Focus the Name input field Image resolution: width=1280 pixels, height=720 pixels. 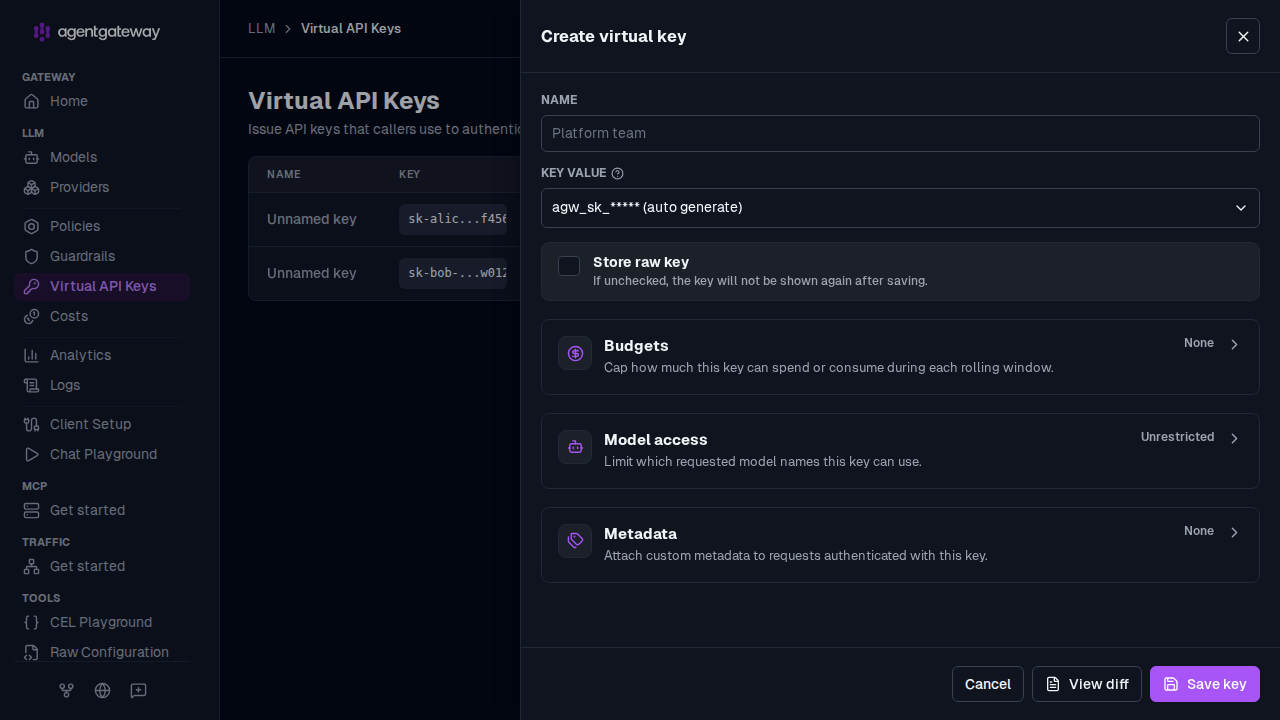[900, 133]
